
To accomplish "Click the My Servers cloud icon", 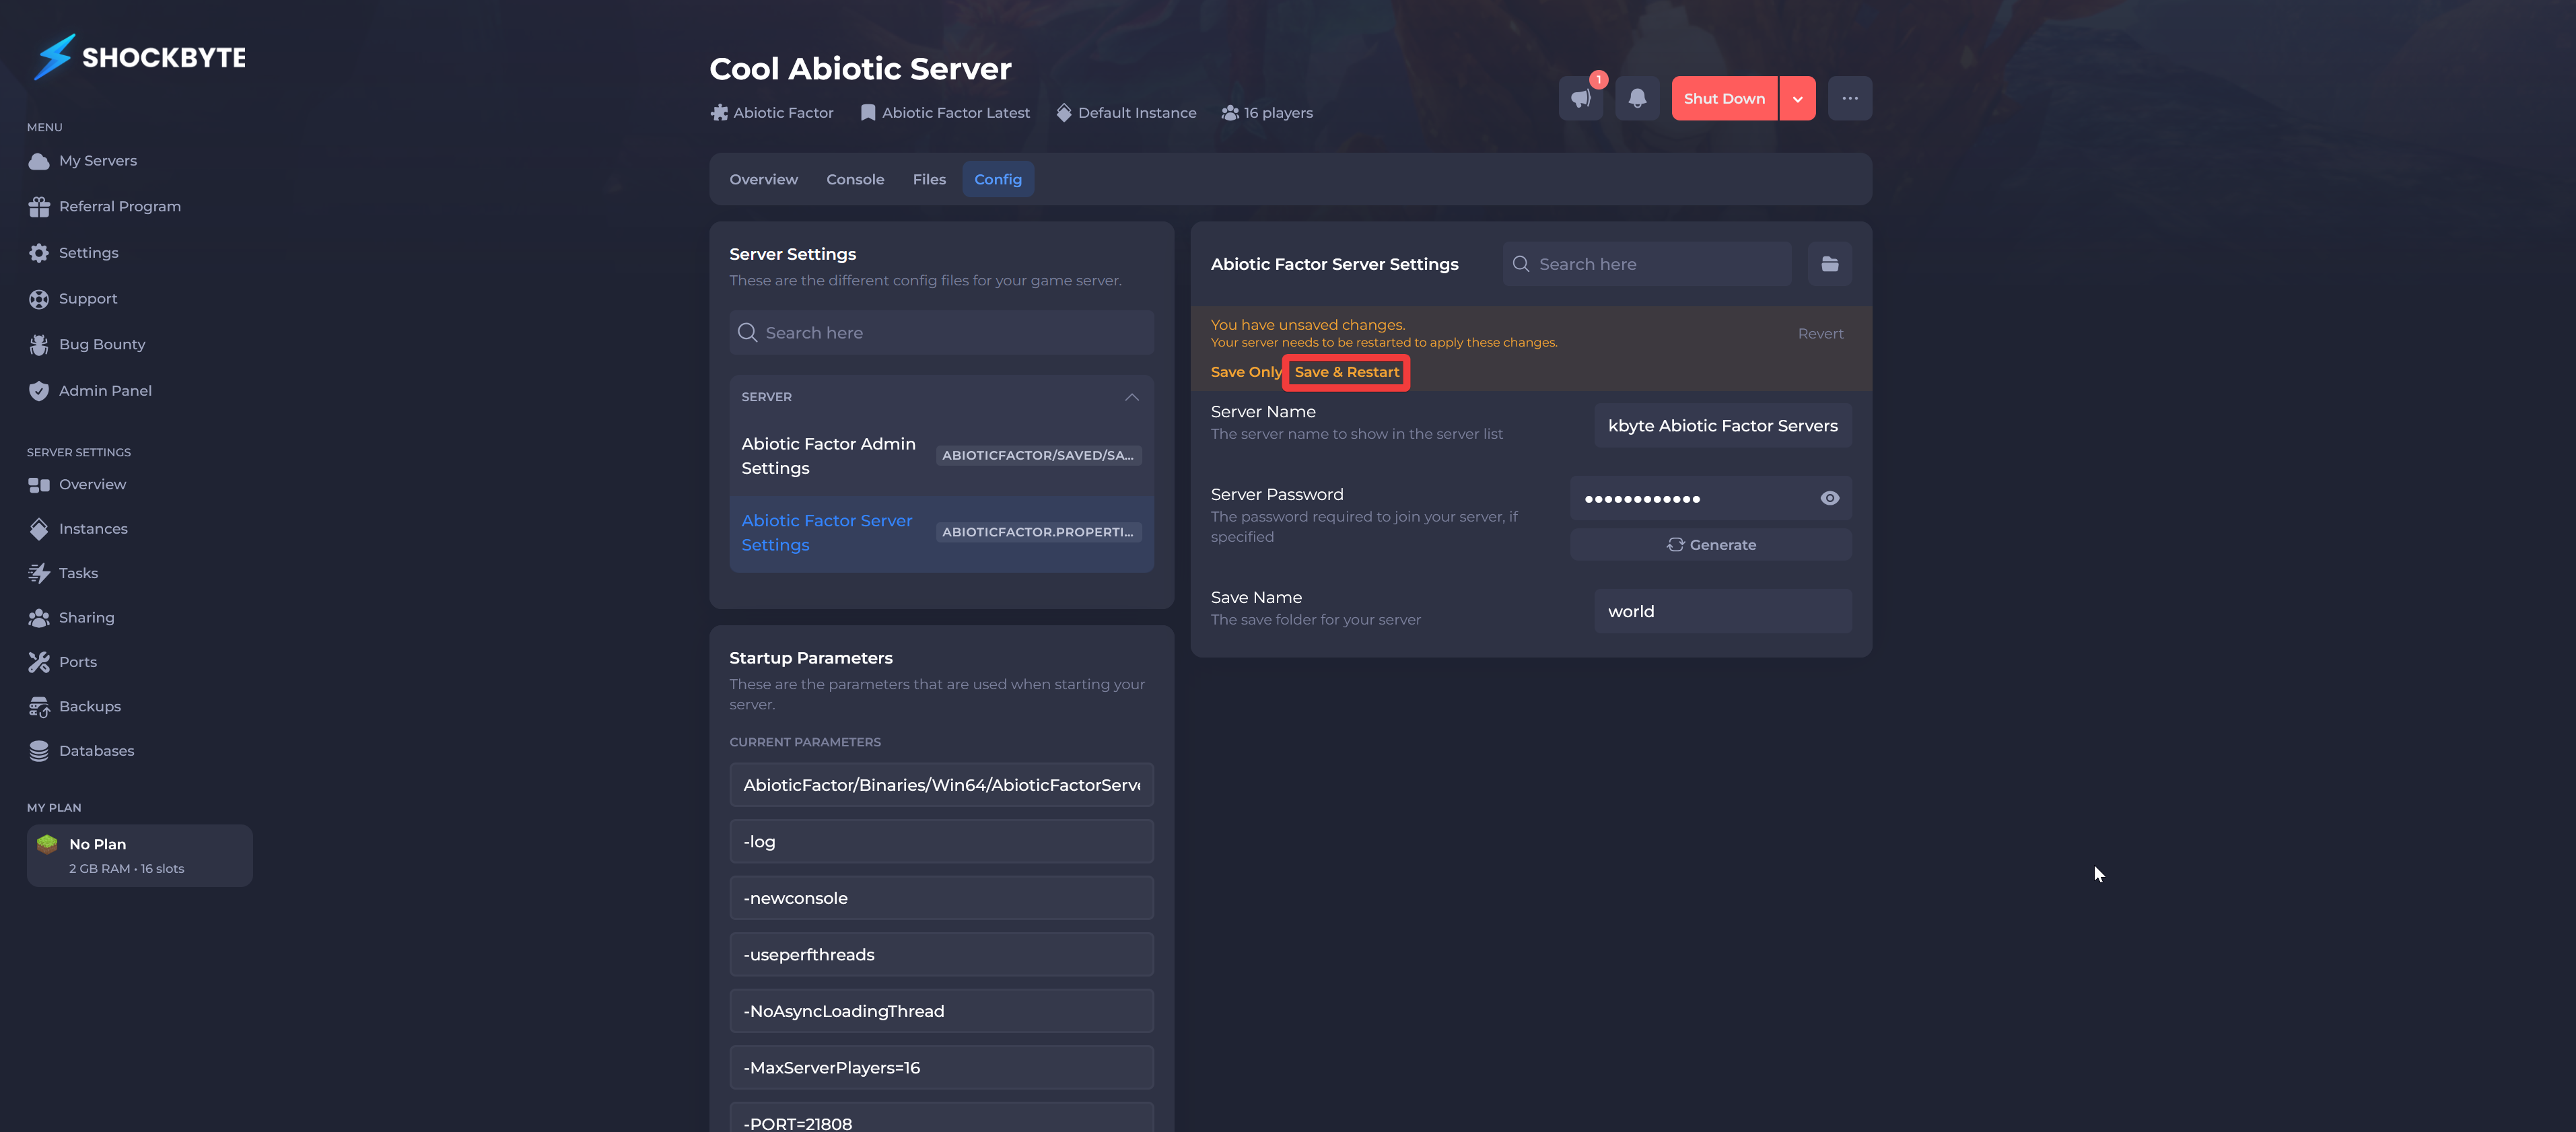I will 39,161.
